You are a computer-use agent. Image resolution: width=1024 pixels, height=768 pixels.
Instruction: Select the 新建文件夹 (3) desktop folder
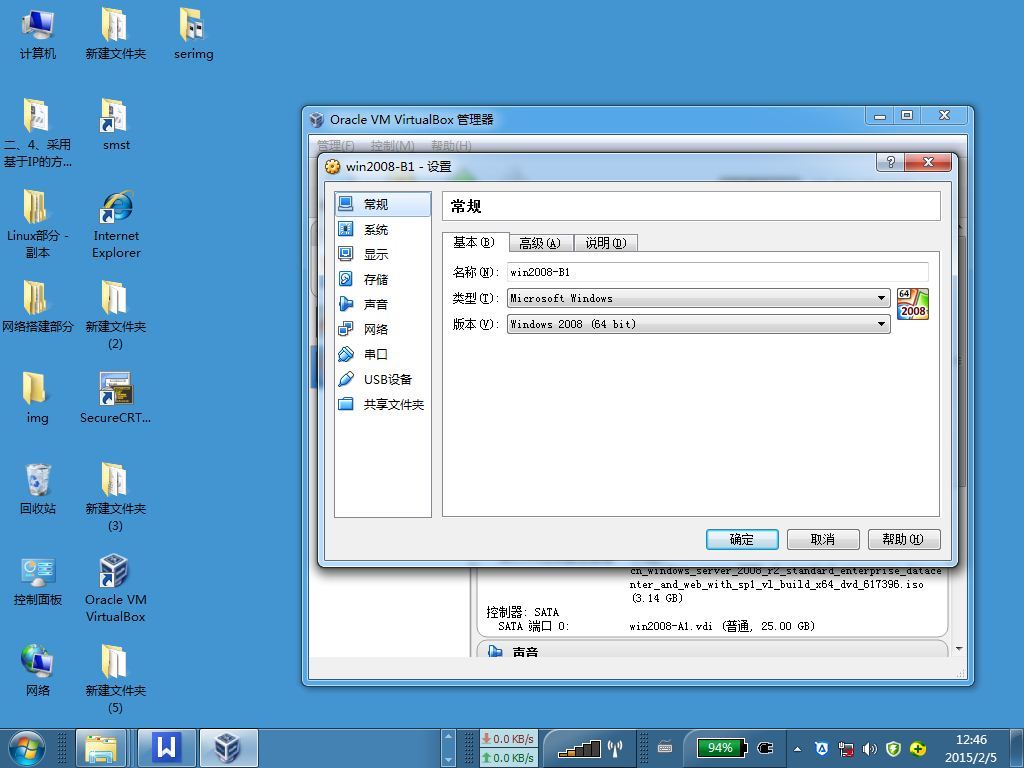tap(116, 498)
